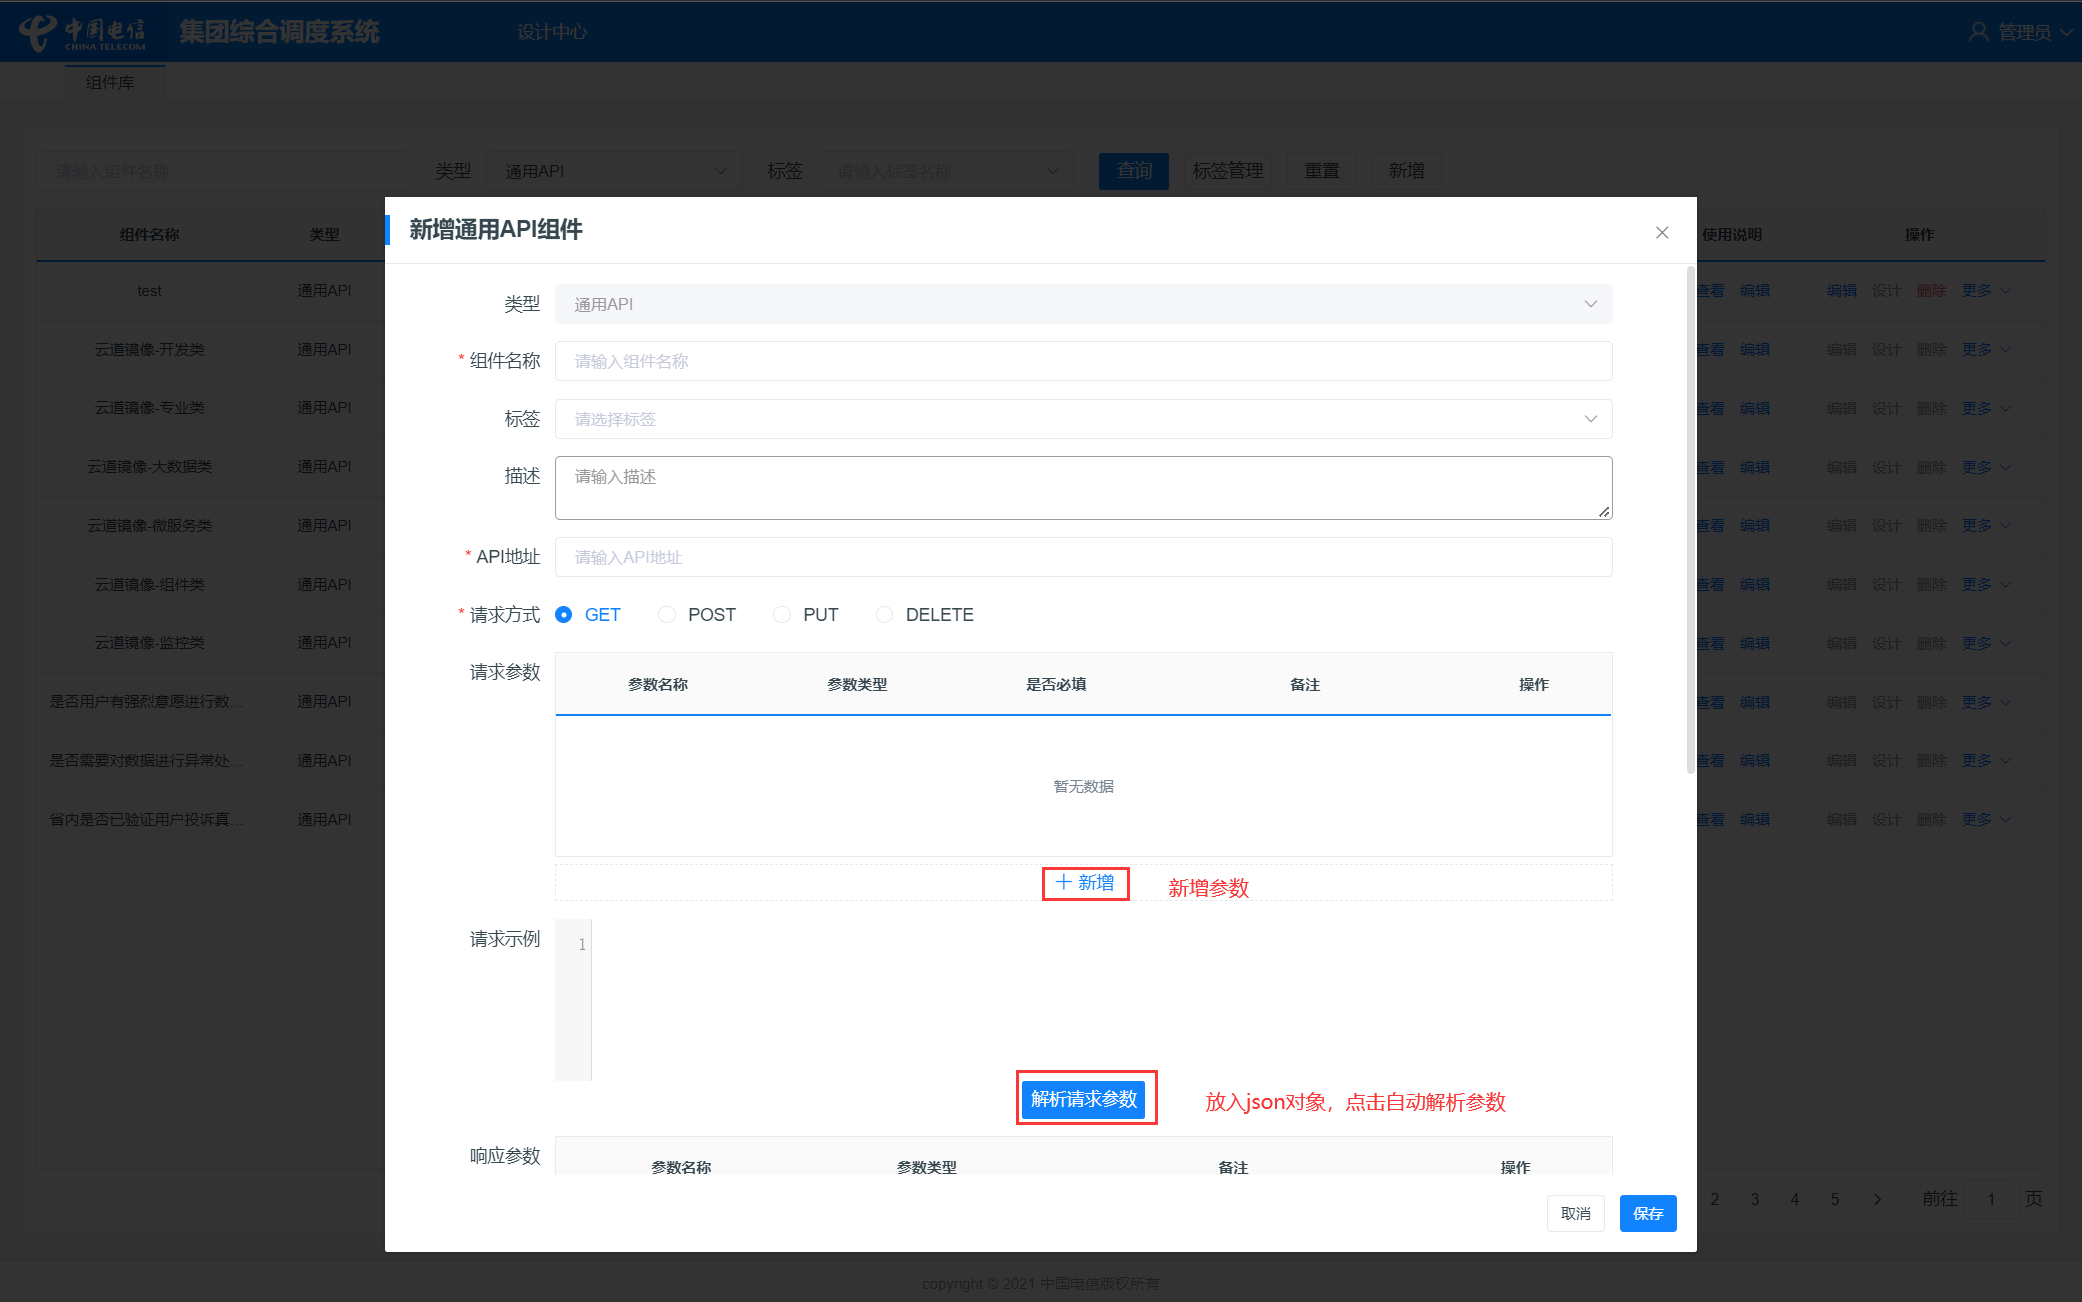Click the 解析请求参数 button

(1085, 1099)
